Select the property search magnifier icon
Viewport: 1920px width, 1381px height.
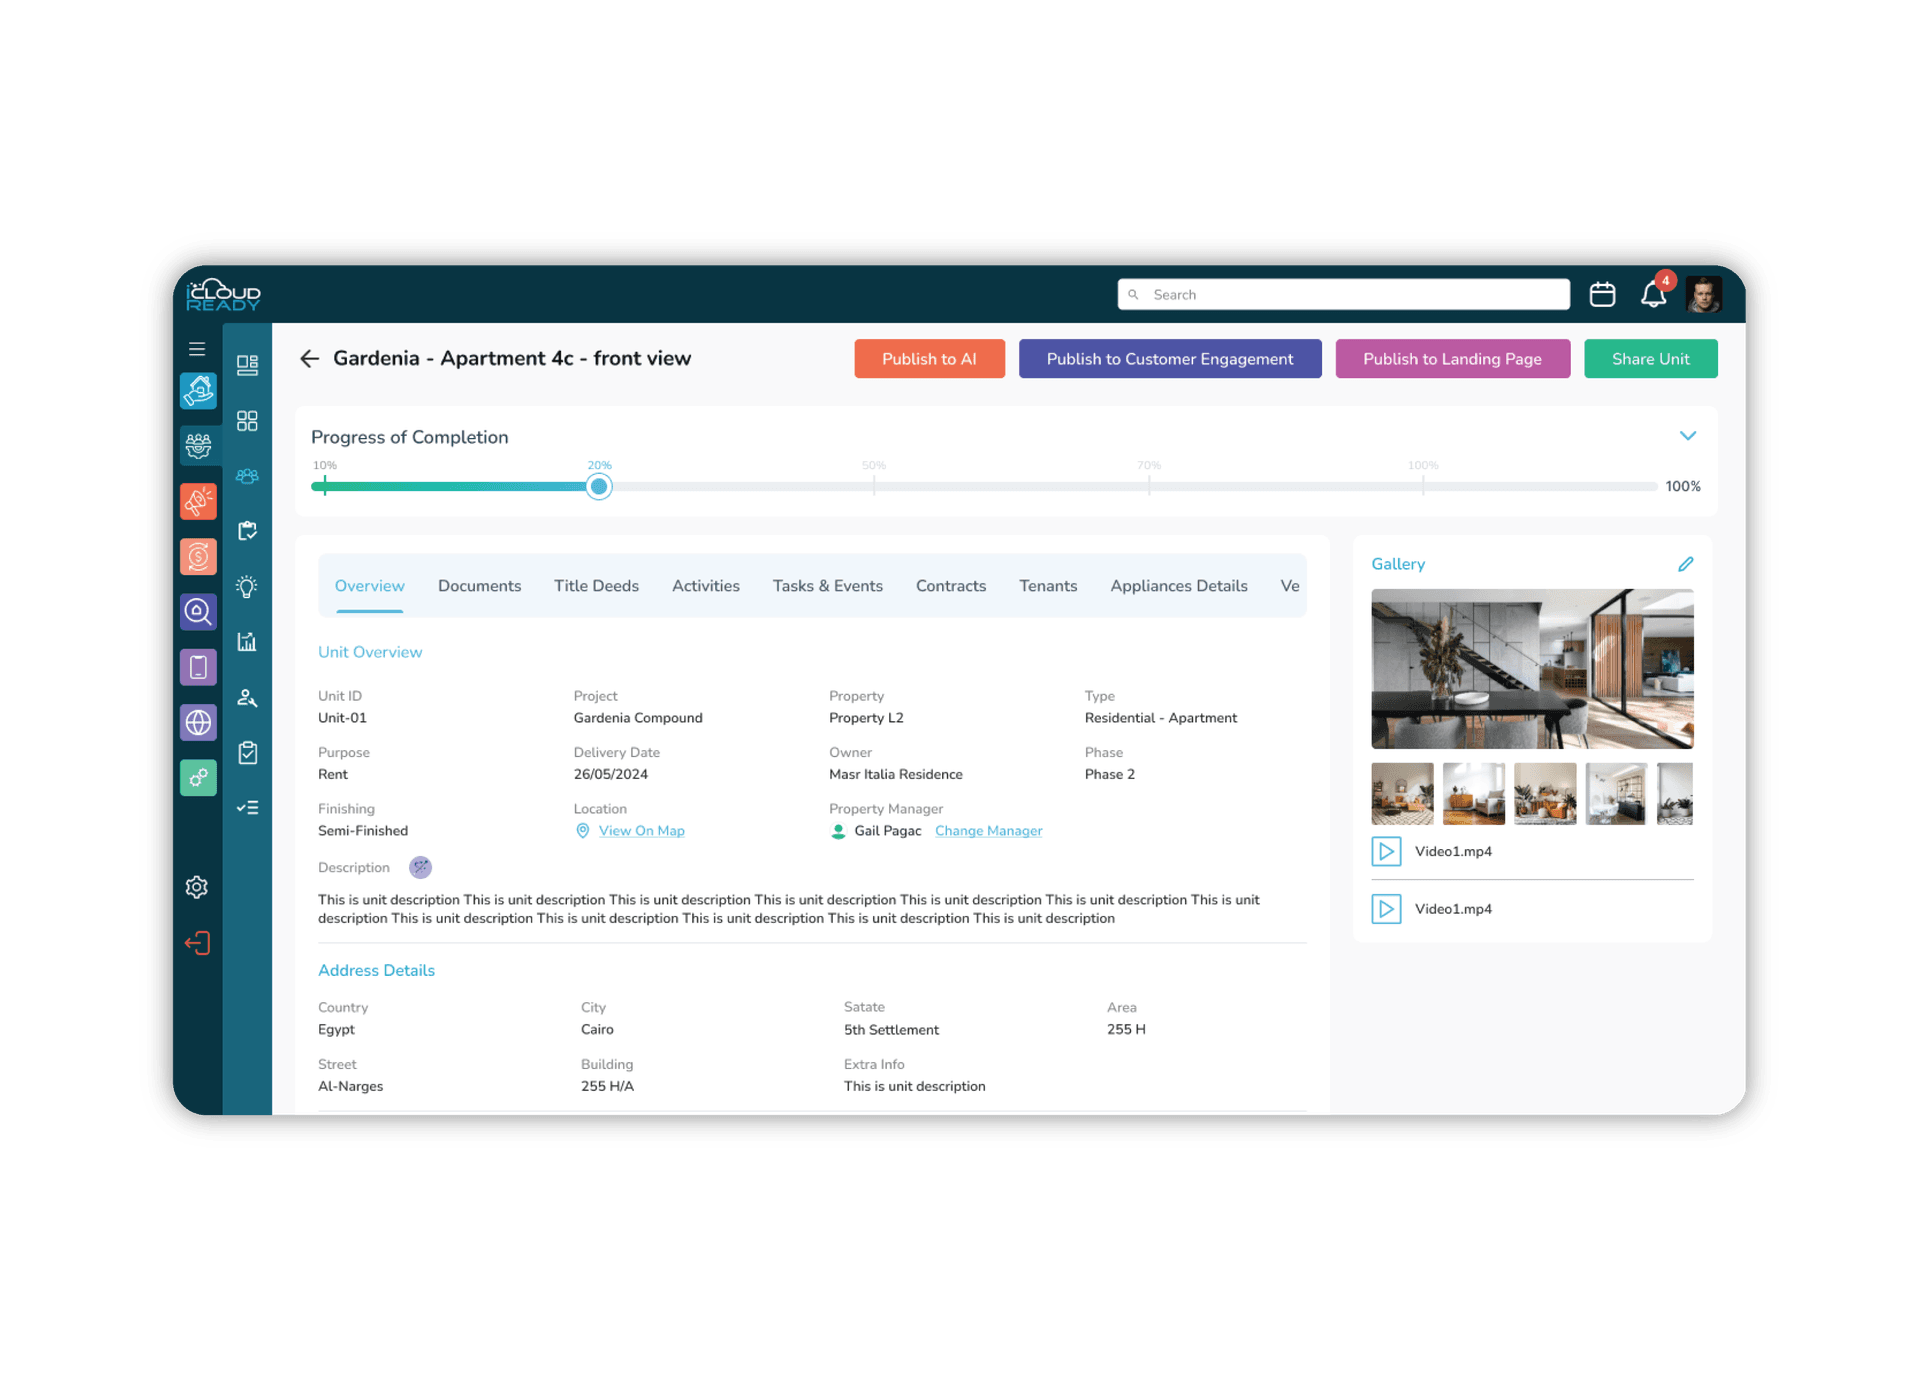(198, 612)
